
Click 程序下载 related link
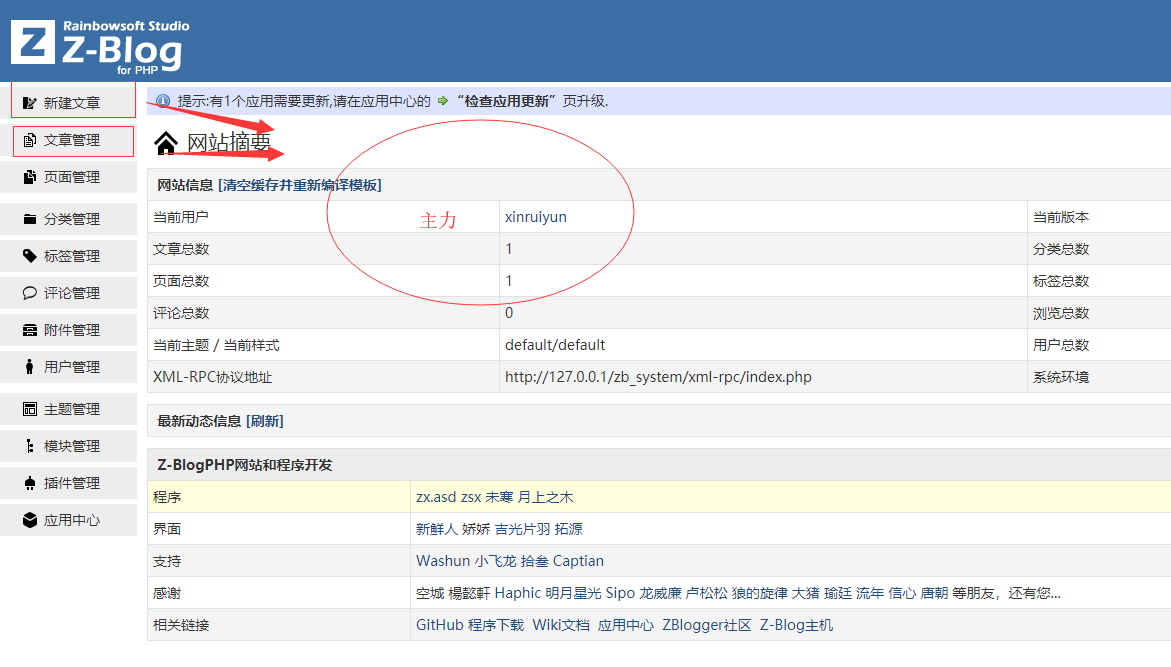tap(496, 625)
